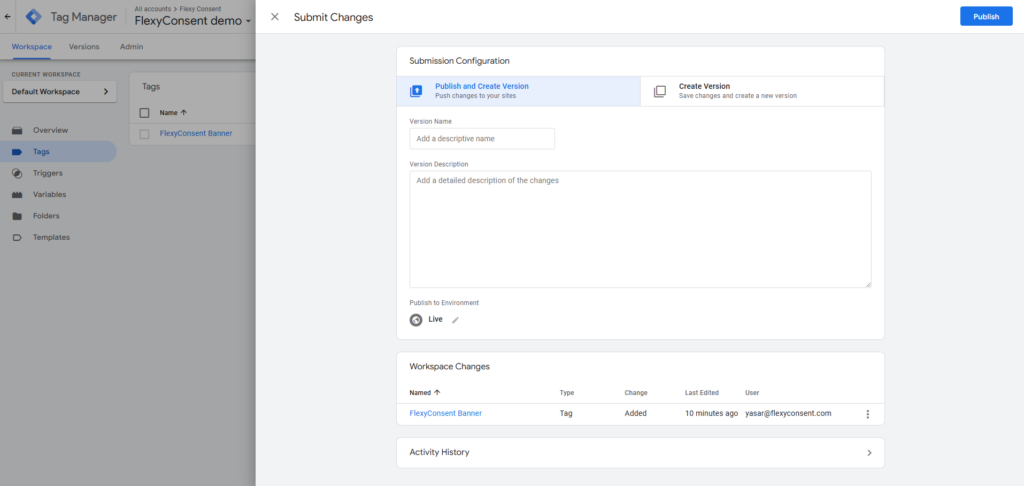Select Publish and Create Version option
Screen dimensions: 1024x486
point(518,91)
